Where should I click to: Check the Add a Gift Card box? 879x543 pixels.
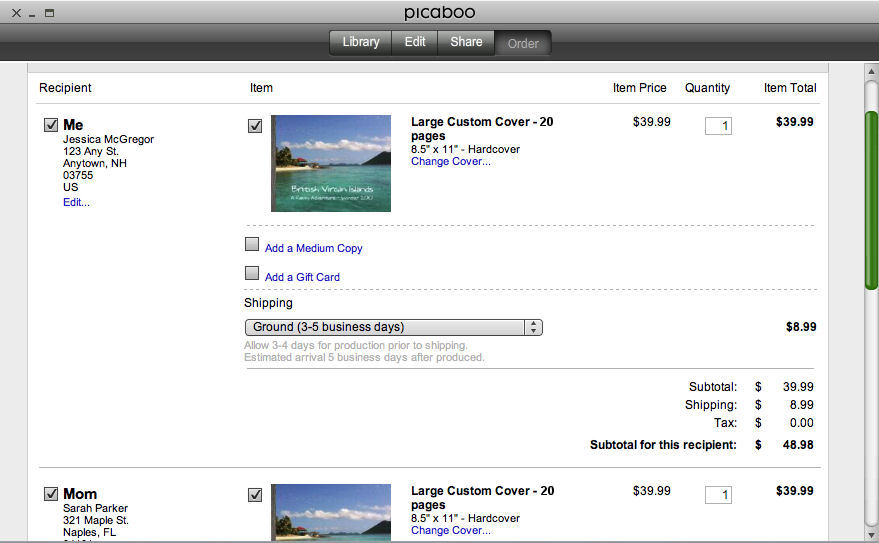[x=252, y=273]
